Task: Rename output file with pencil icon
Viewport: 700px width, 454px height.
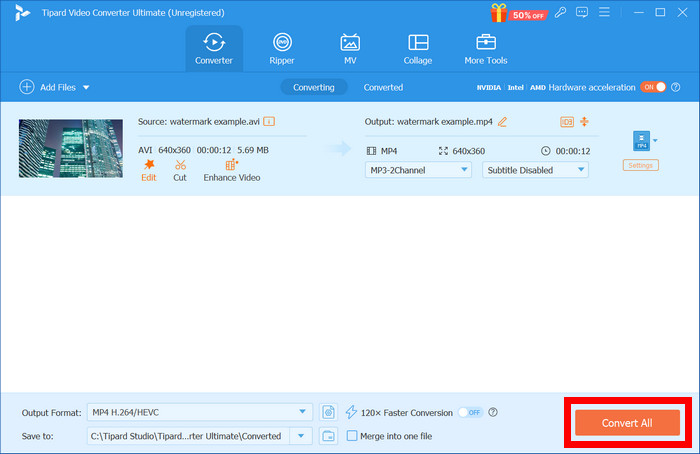Action: click(x=503, y=121)
